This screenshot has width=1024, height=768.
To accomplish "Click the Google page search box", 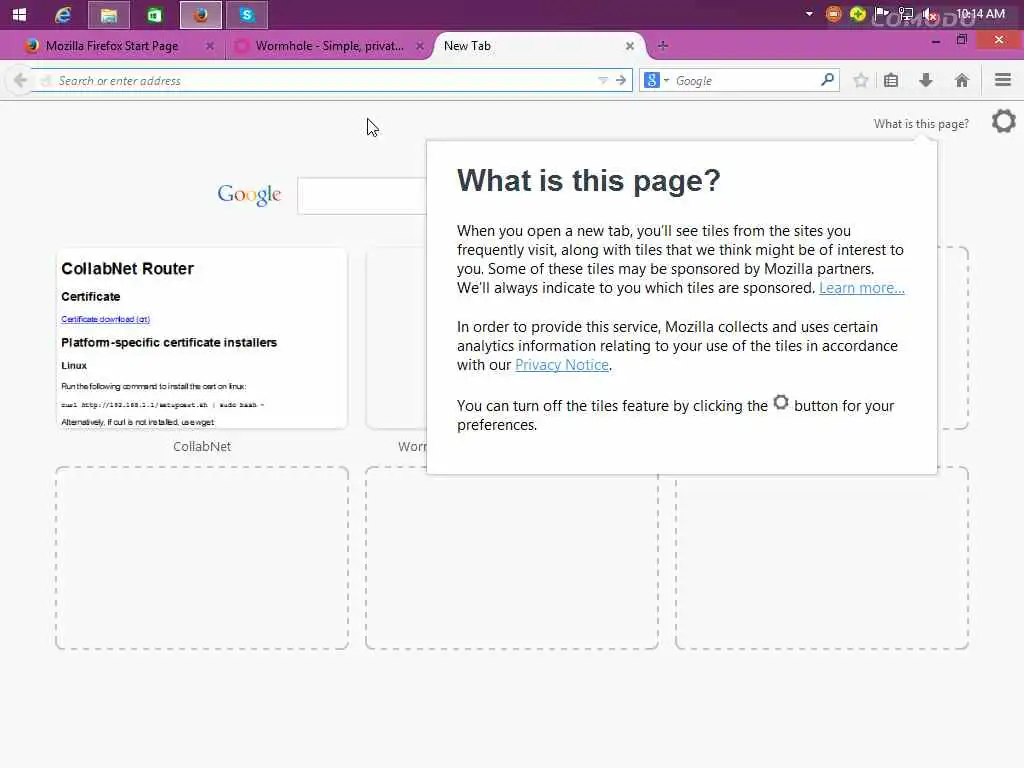I will [x=362, y=195].
